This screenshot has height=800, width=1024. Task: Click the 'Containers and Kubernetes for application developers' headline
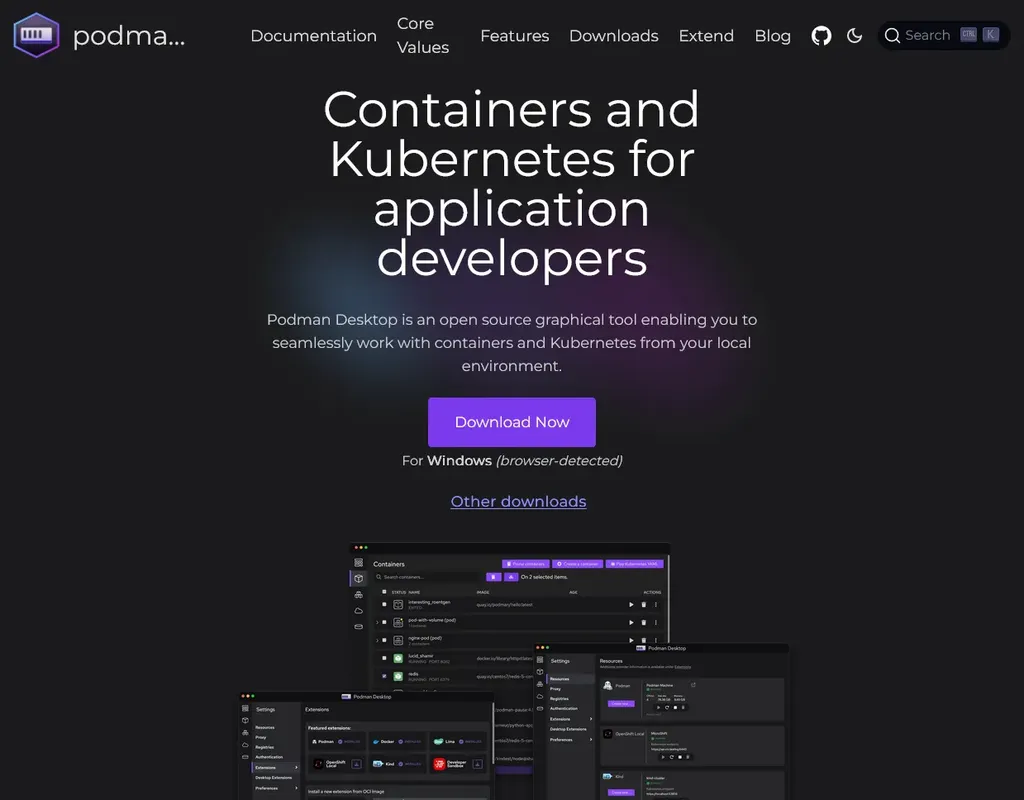point(511,184)
